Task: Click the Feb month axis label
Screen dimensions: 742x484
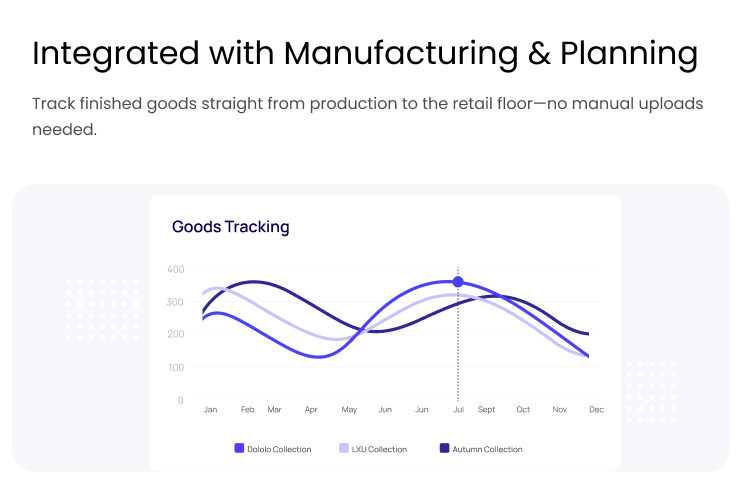Action: pos(247,410)
